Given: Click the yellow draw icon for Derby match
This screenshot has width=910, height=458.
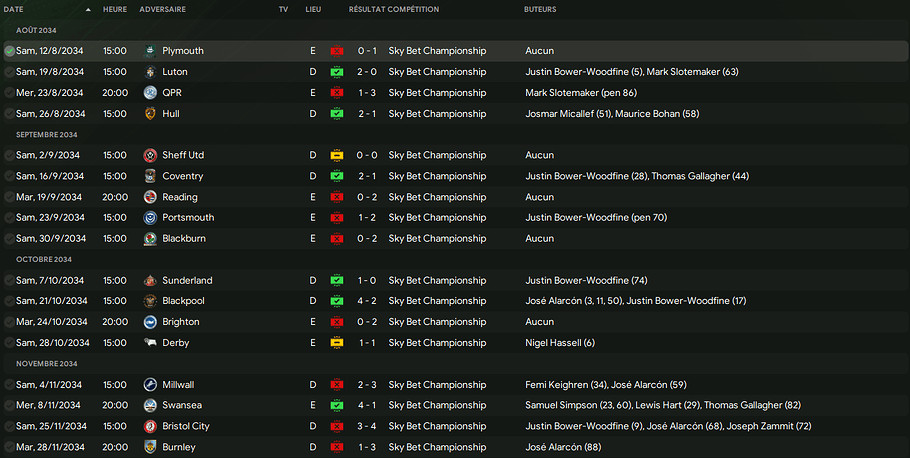Looking at the screenshot, I should point(337,343).
